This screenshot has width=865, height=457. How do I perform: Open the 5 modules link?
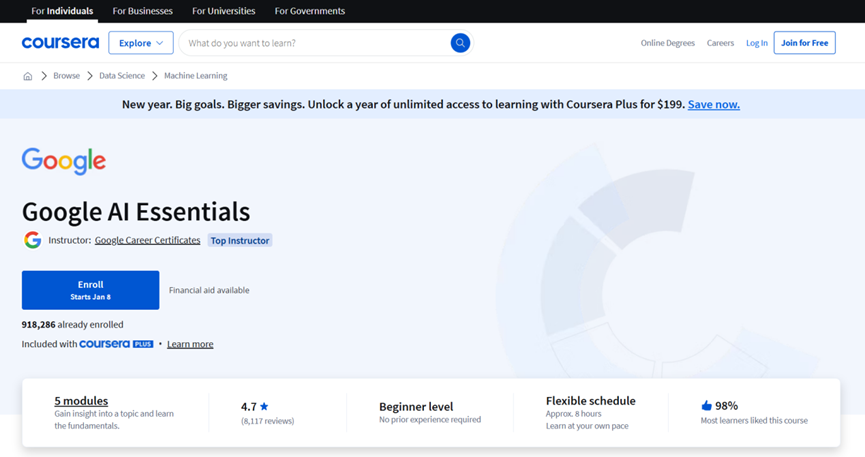coord(81,401)
